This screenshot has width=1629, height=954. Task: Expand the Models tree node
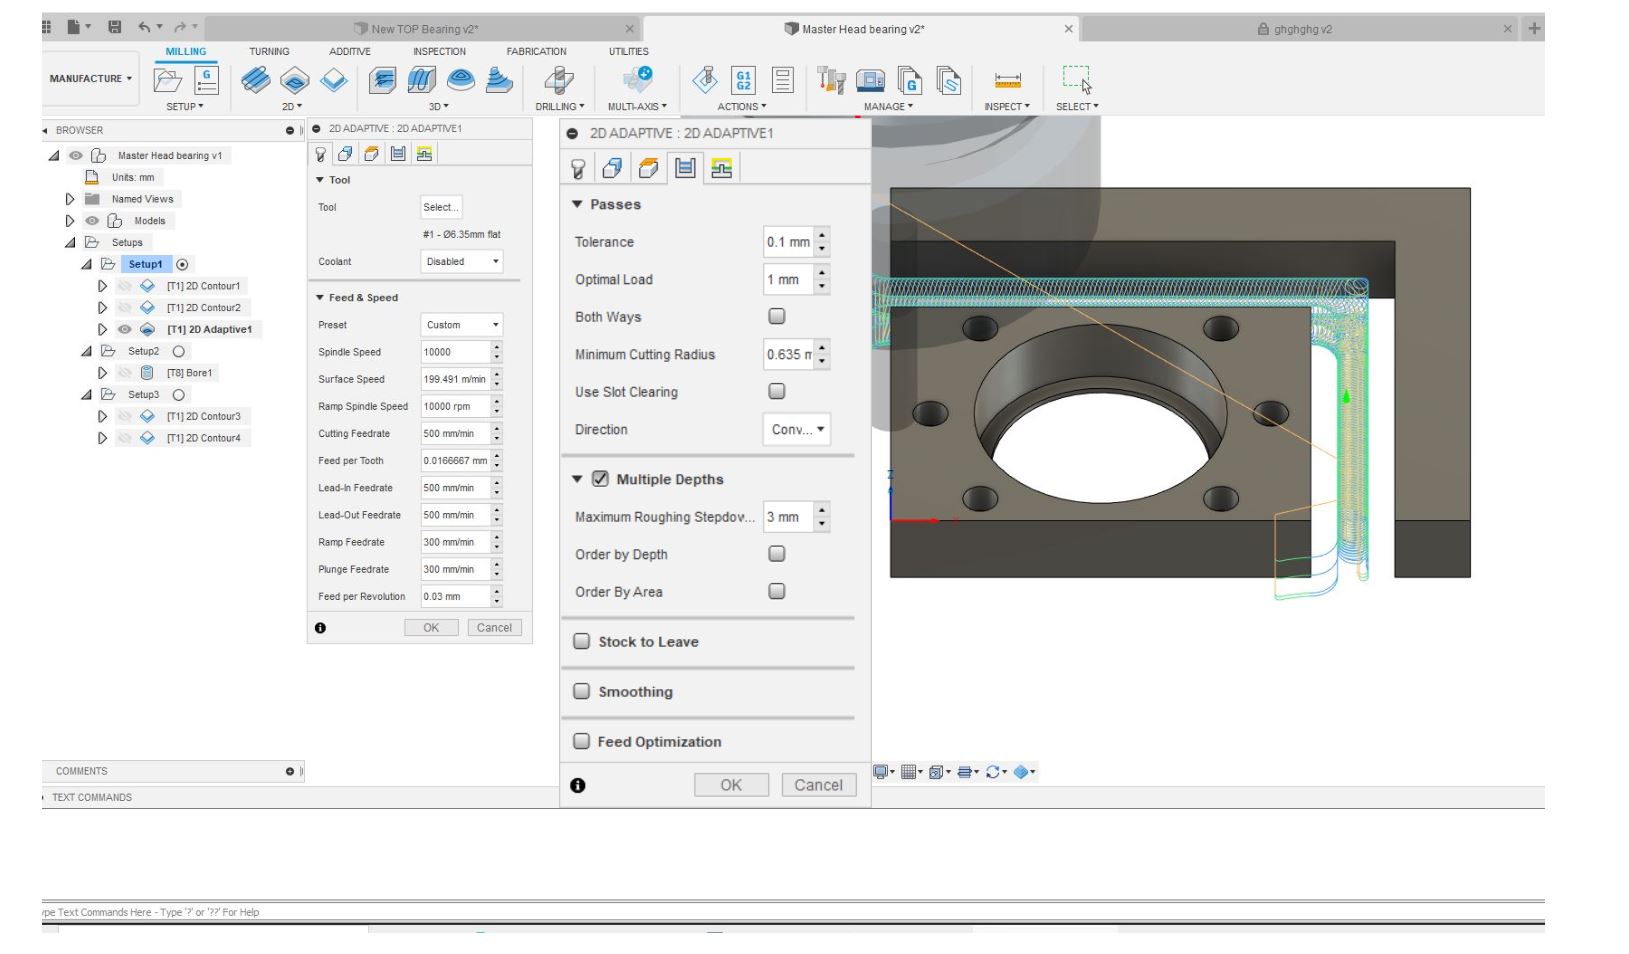pos(70,221)
